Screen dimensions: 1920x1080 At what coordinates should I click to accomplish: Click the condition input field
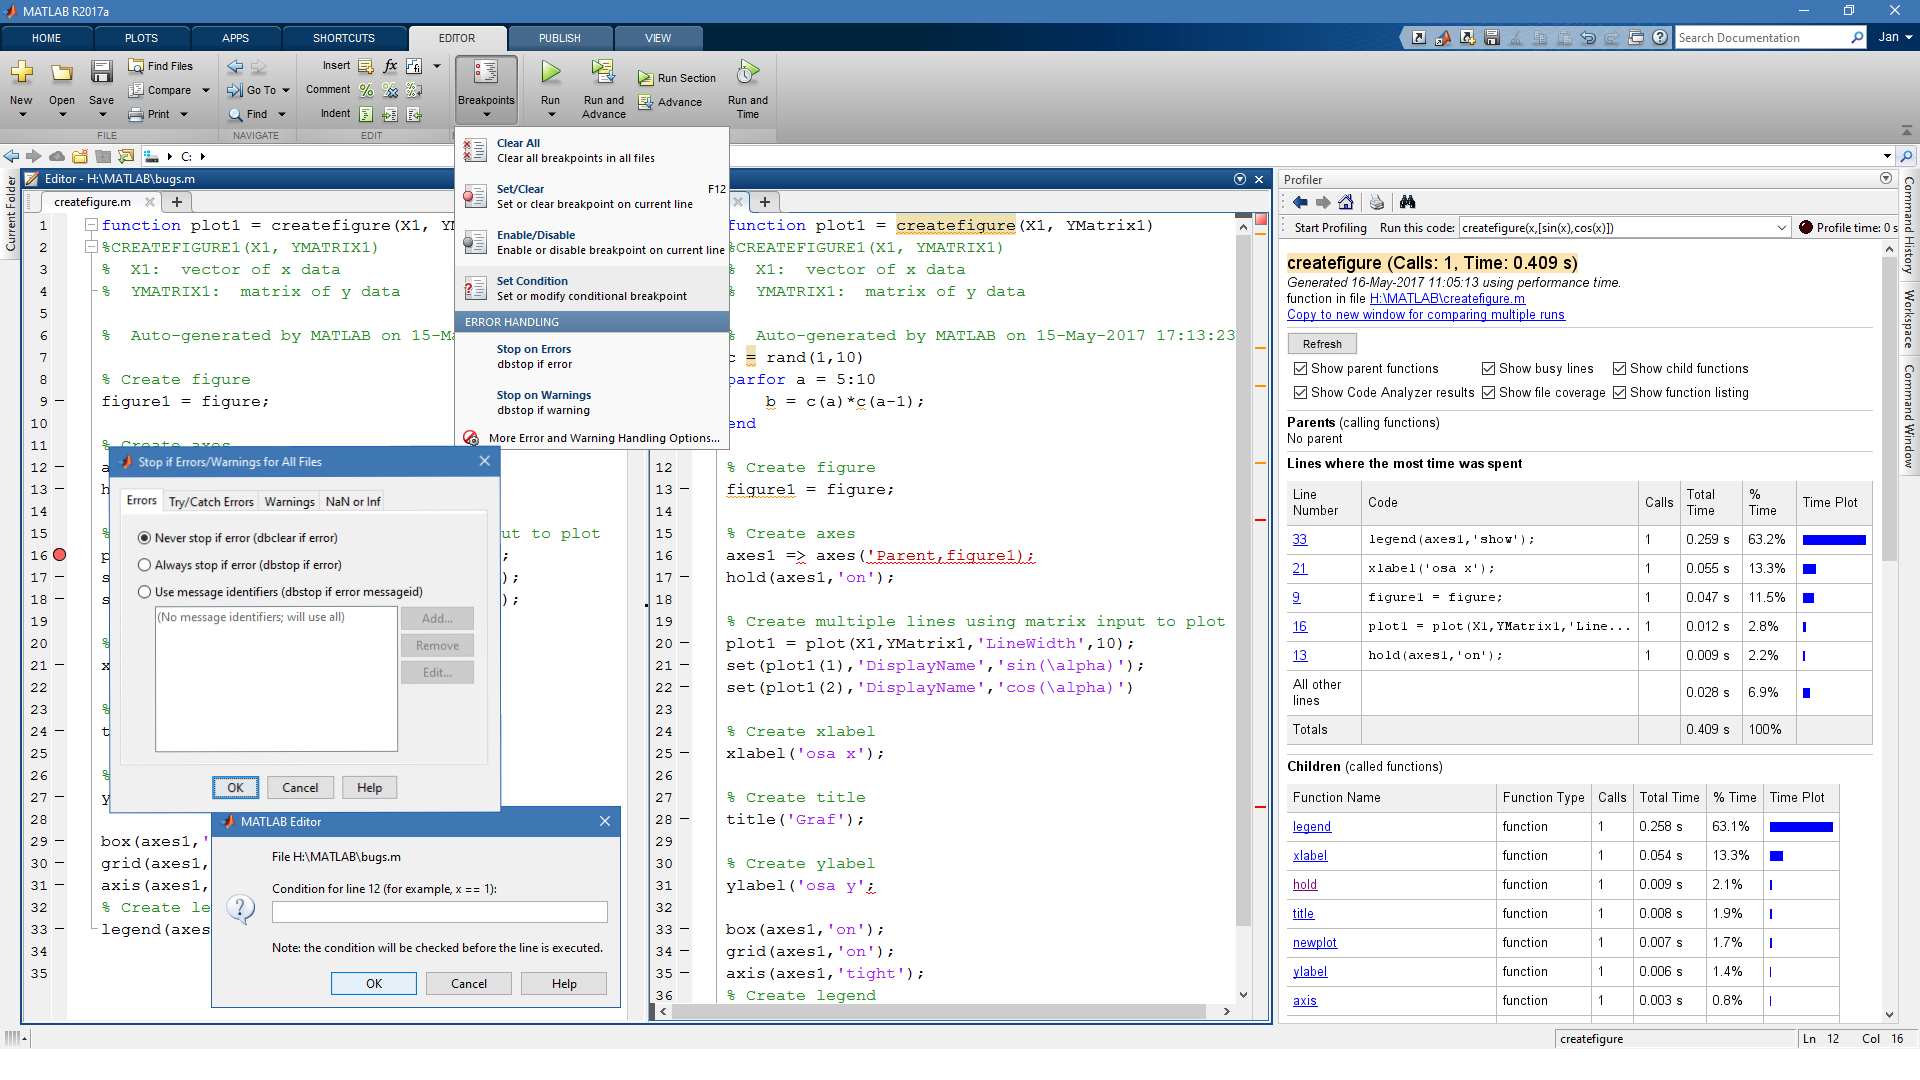[439, 912]
